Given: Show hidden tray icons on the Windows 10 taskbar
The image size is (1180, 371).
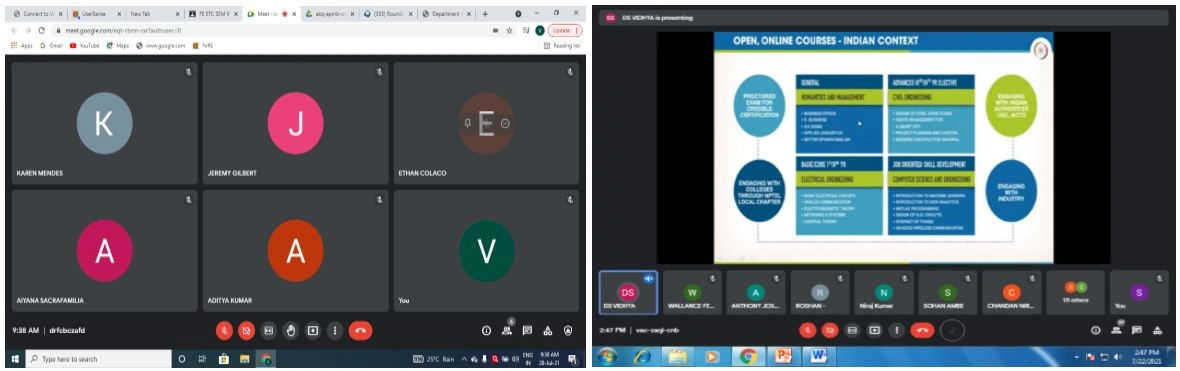Looking at the screenshot, I should point(464,359).
